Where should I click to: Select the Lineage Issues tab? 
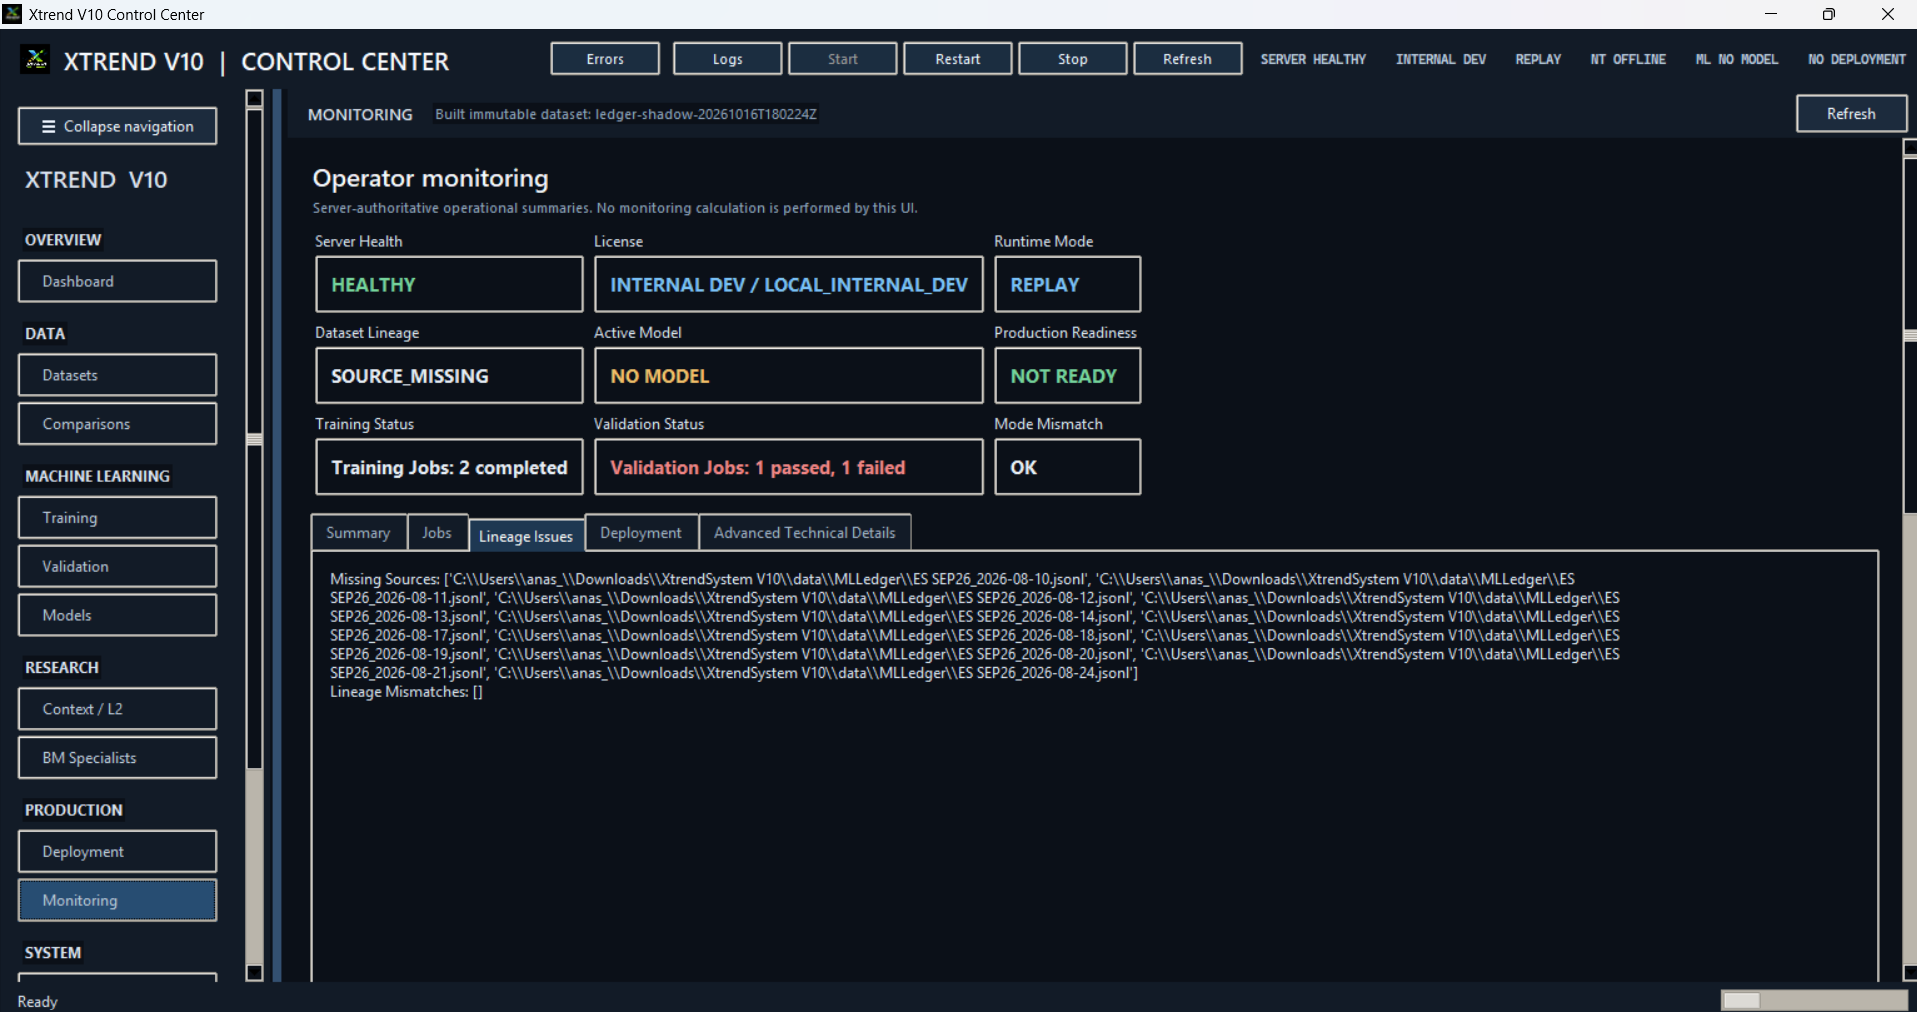(526, 535)
